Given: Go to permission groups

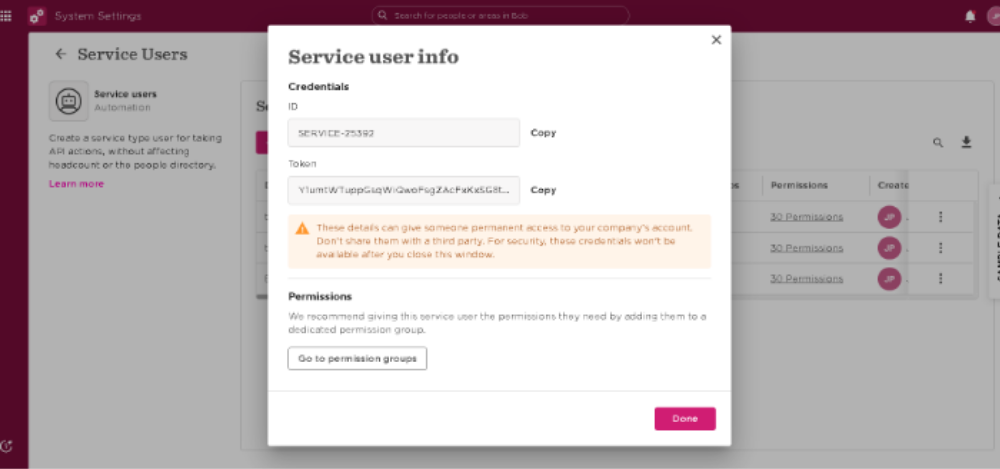Looking at the screenshot, I should click(357, 359).
